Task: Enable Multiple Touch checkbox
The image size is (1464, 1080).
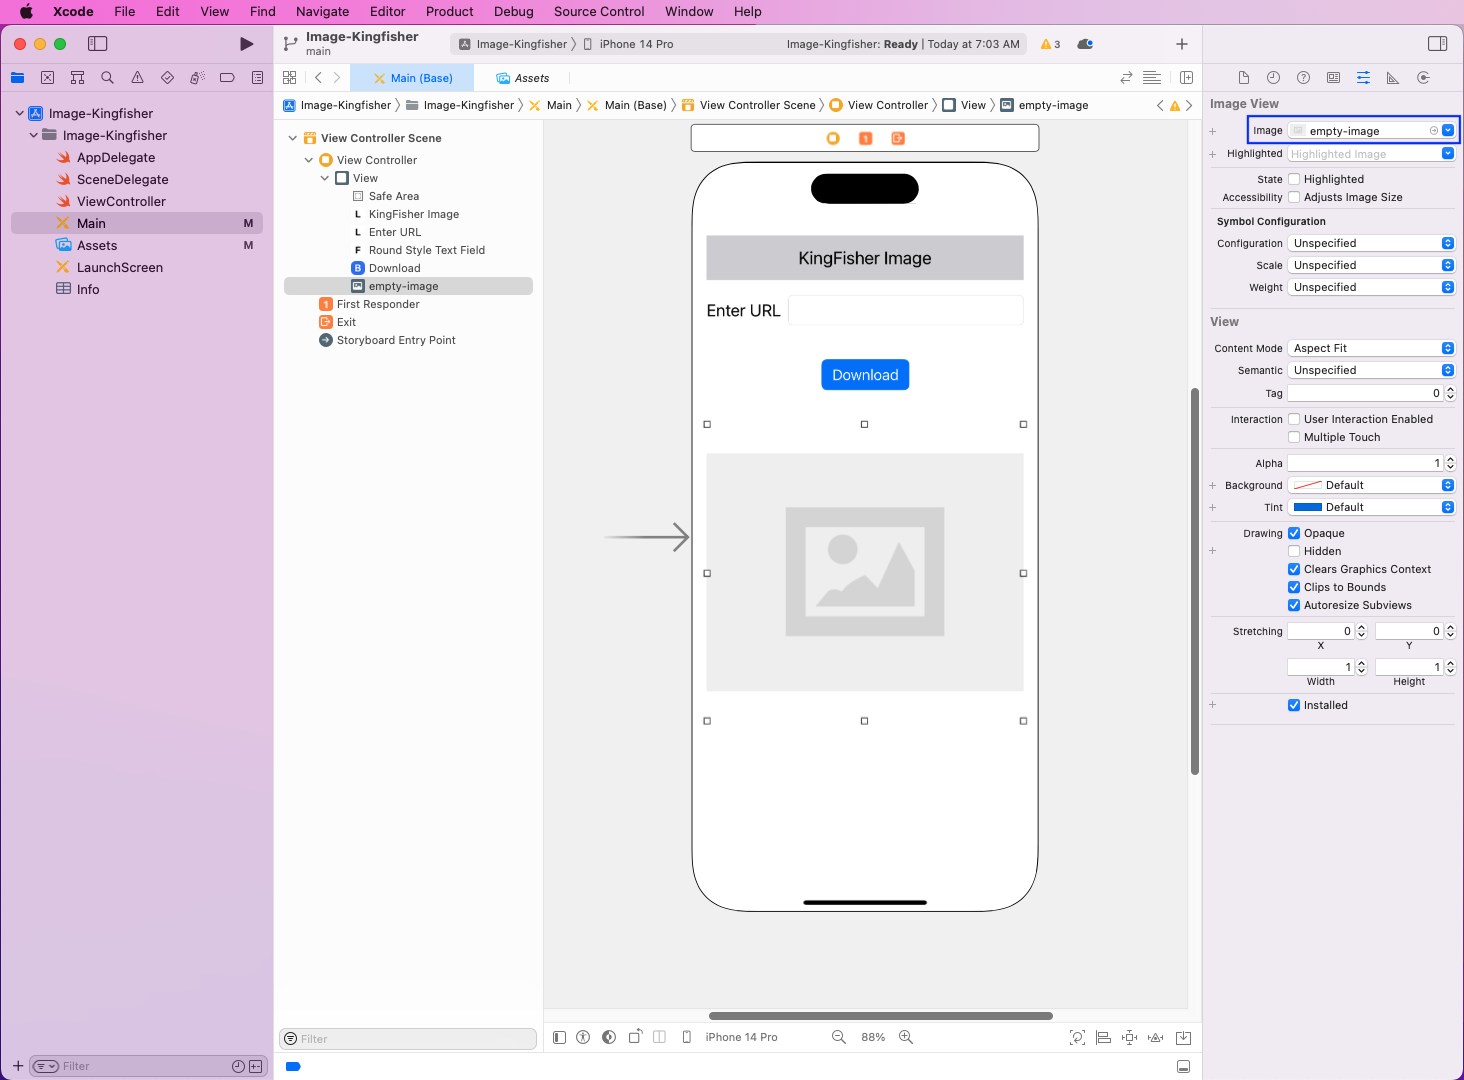Action: (1294, 437)
